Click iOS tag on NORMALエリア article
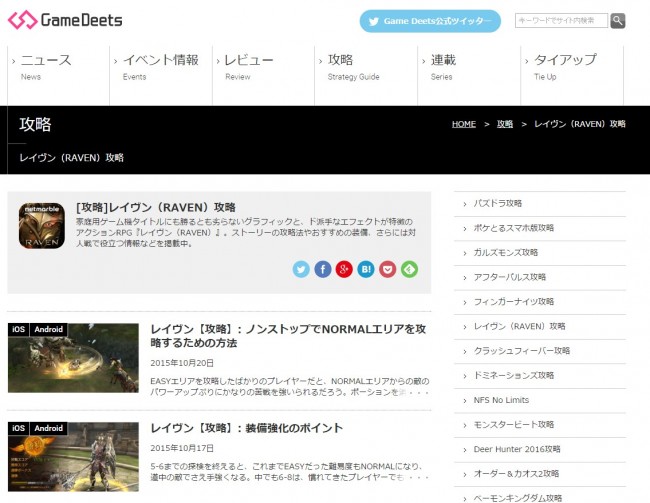650x503 pixels. coord(19,329)
